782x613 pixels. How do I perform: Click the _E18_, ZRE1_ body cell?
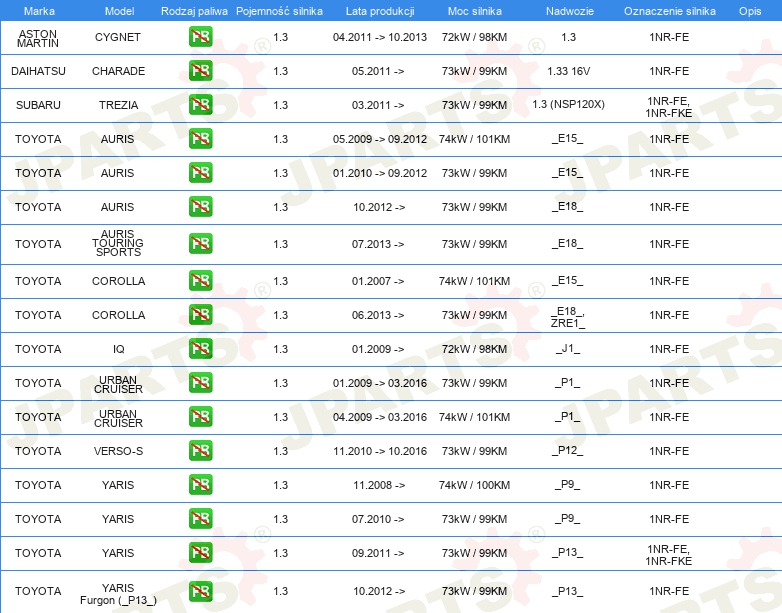(568, 317)
